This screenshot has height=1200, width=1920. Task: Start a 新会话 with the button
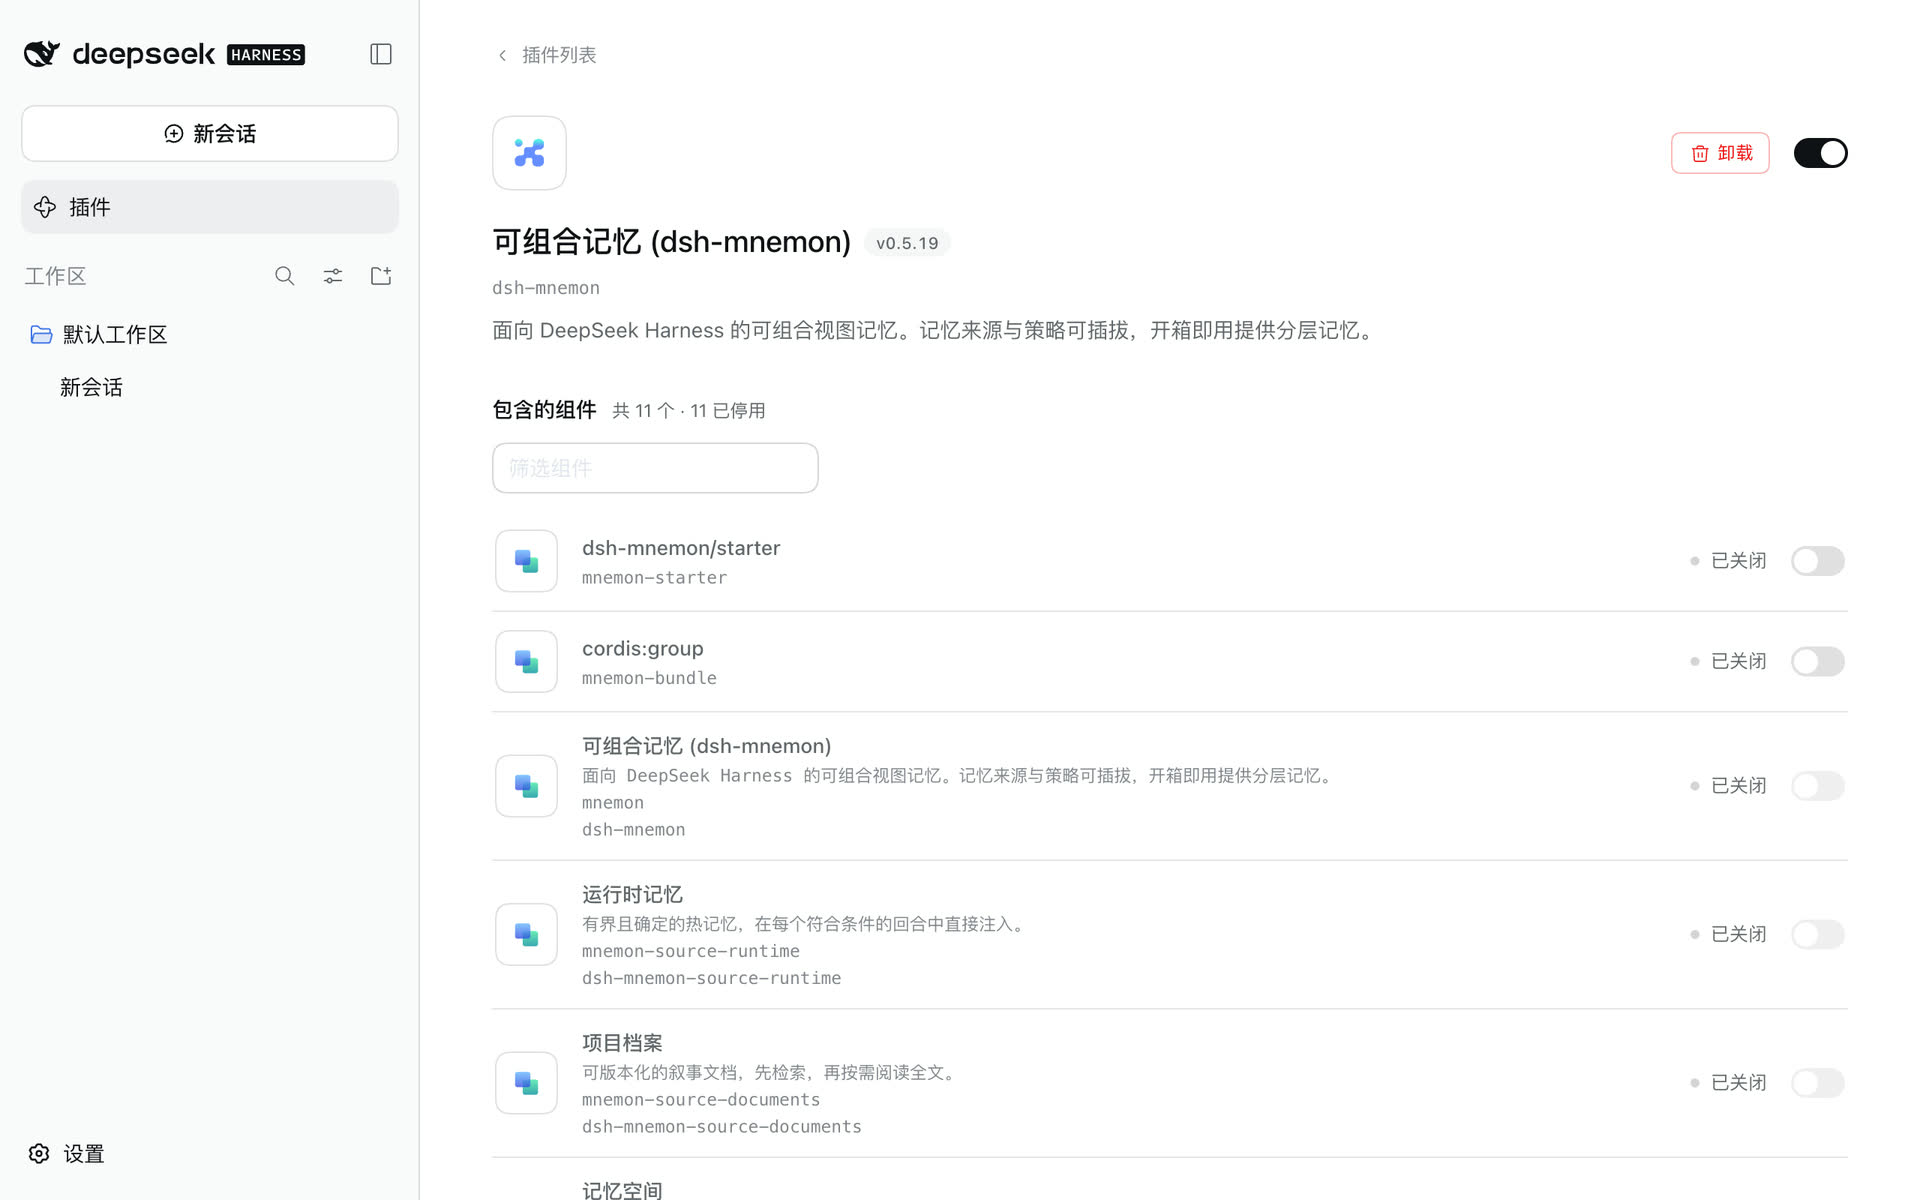[x=210, y=133]
